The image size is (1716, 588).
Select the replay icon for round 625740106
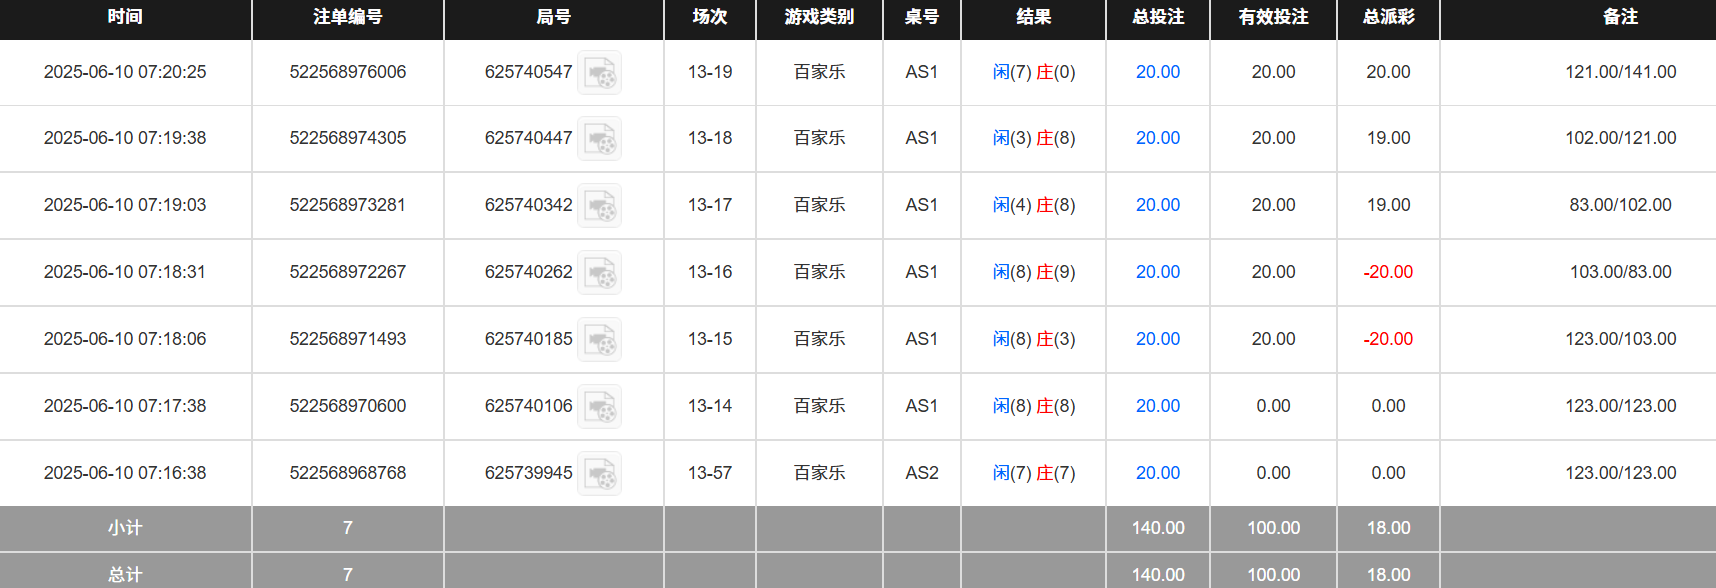click(599, 406)
